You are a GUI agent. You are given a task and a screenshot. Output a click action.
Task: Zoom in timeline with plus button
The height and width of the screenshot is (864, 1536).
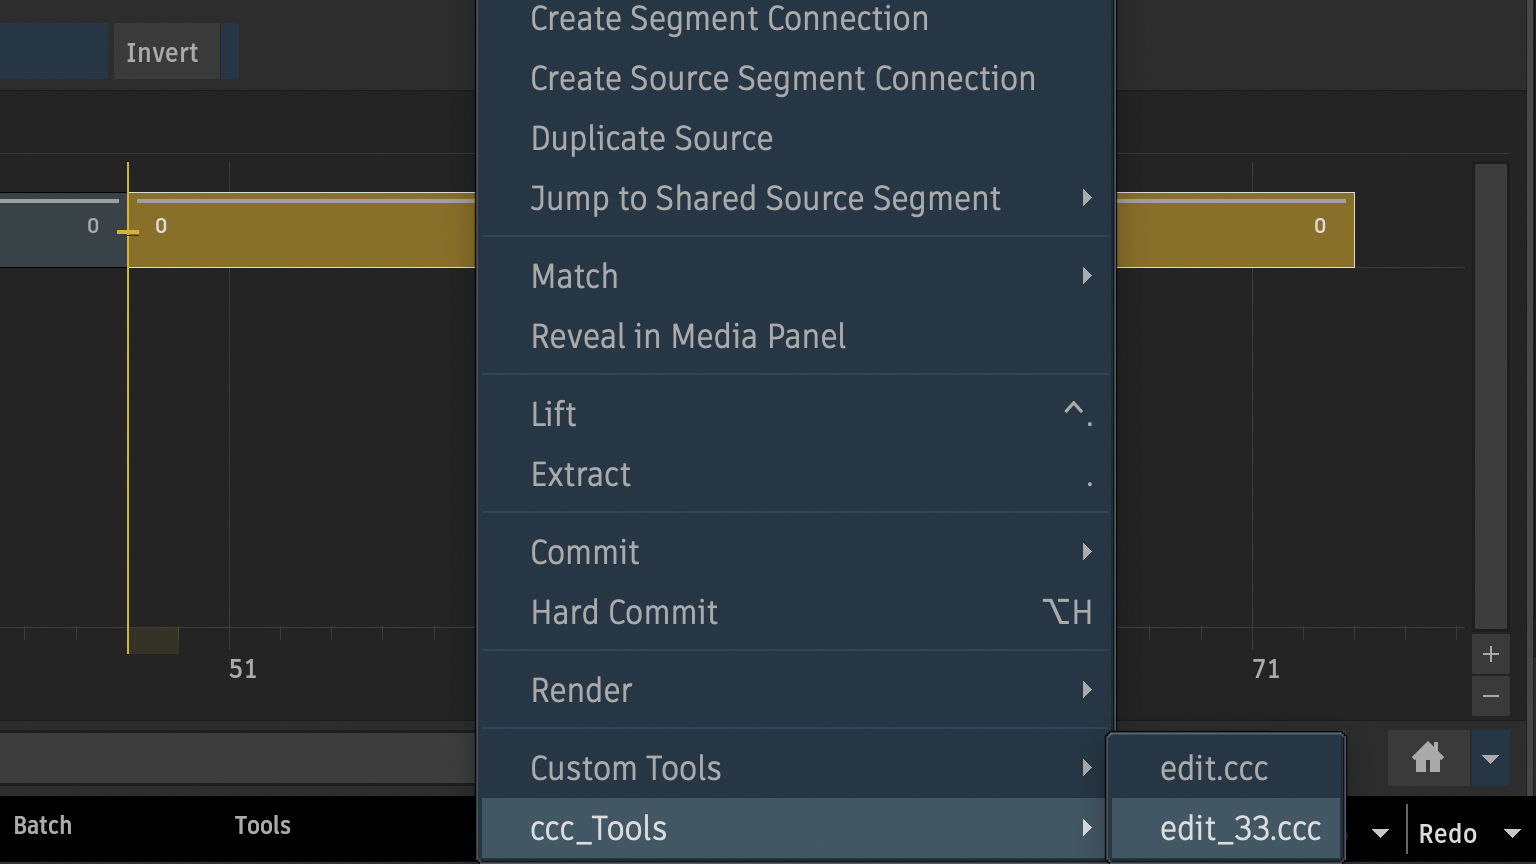(1490, 655)
